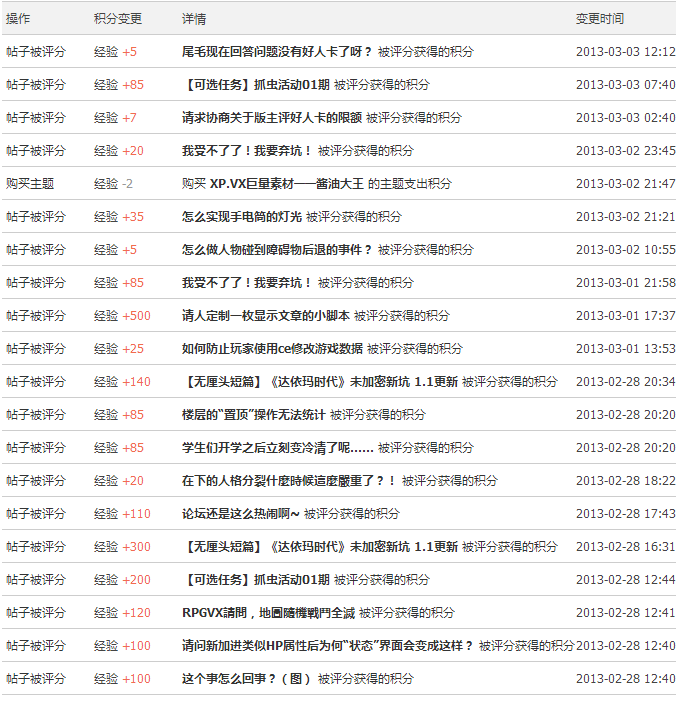Open the post 怎么做人物碰到障碍物后退的事件？
Image resolution: width=676 pixels, height=701 pixels.
click(x=277, y=250)
